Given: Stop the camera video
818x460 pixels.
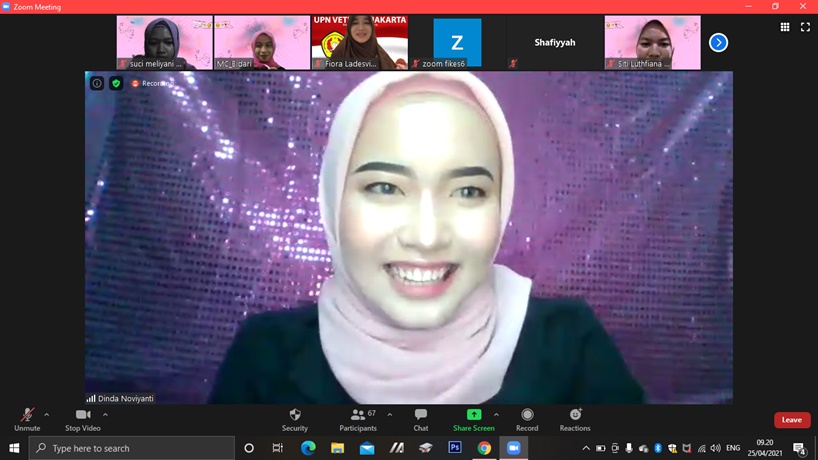Looking at the screenshot, I should [84, 419].
